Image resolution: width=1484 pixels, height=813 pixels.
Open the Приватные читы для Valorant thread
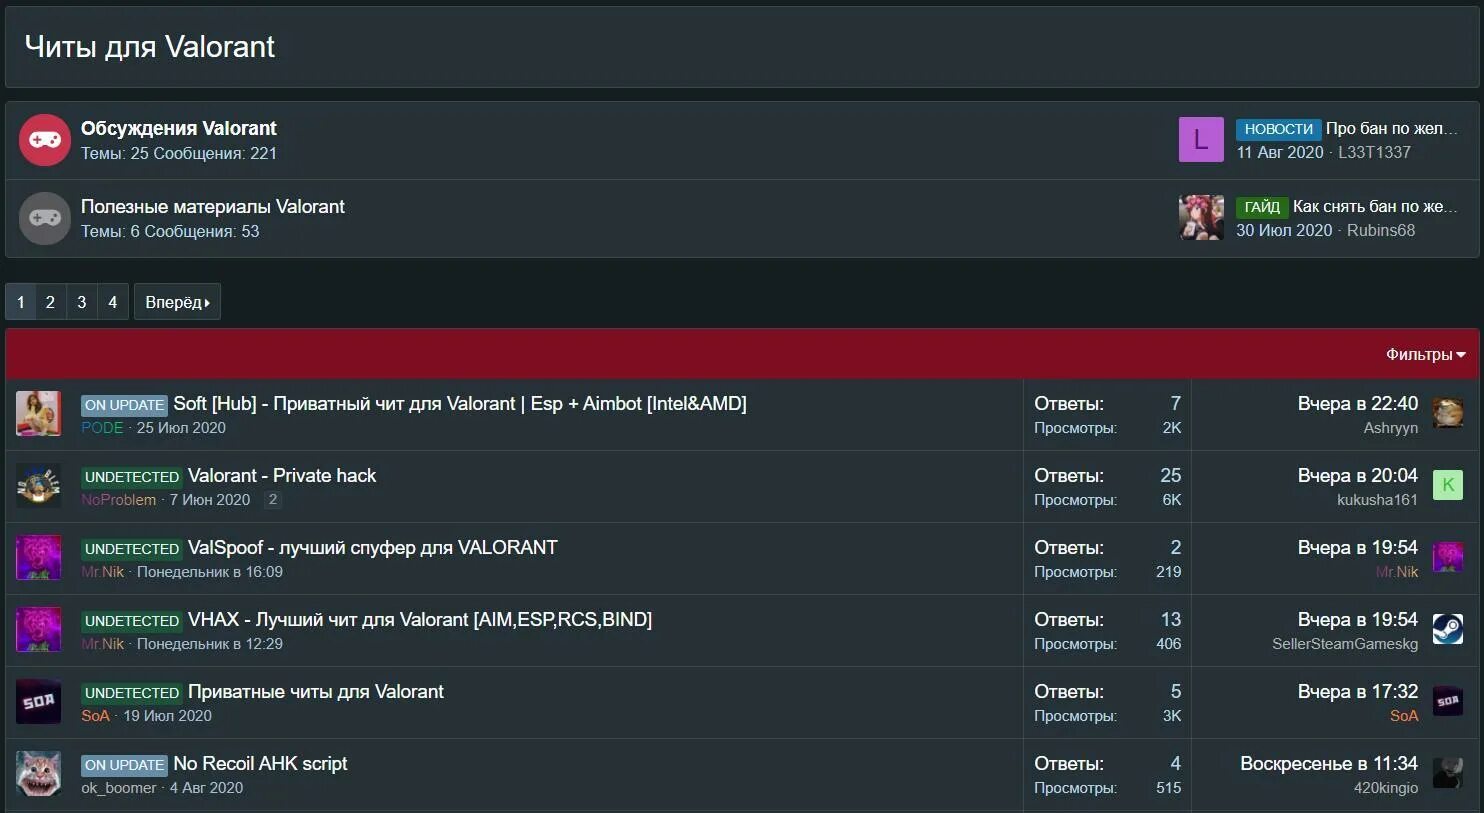pos(316,691)
